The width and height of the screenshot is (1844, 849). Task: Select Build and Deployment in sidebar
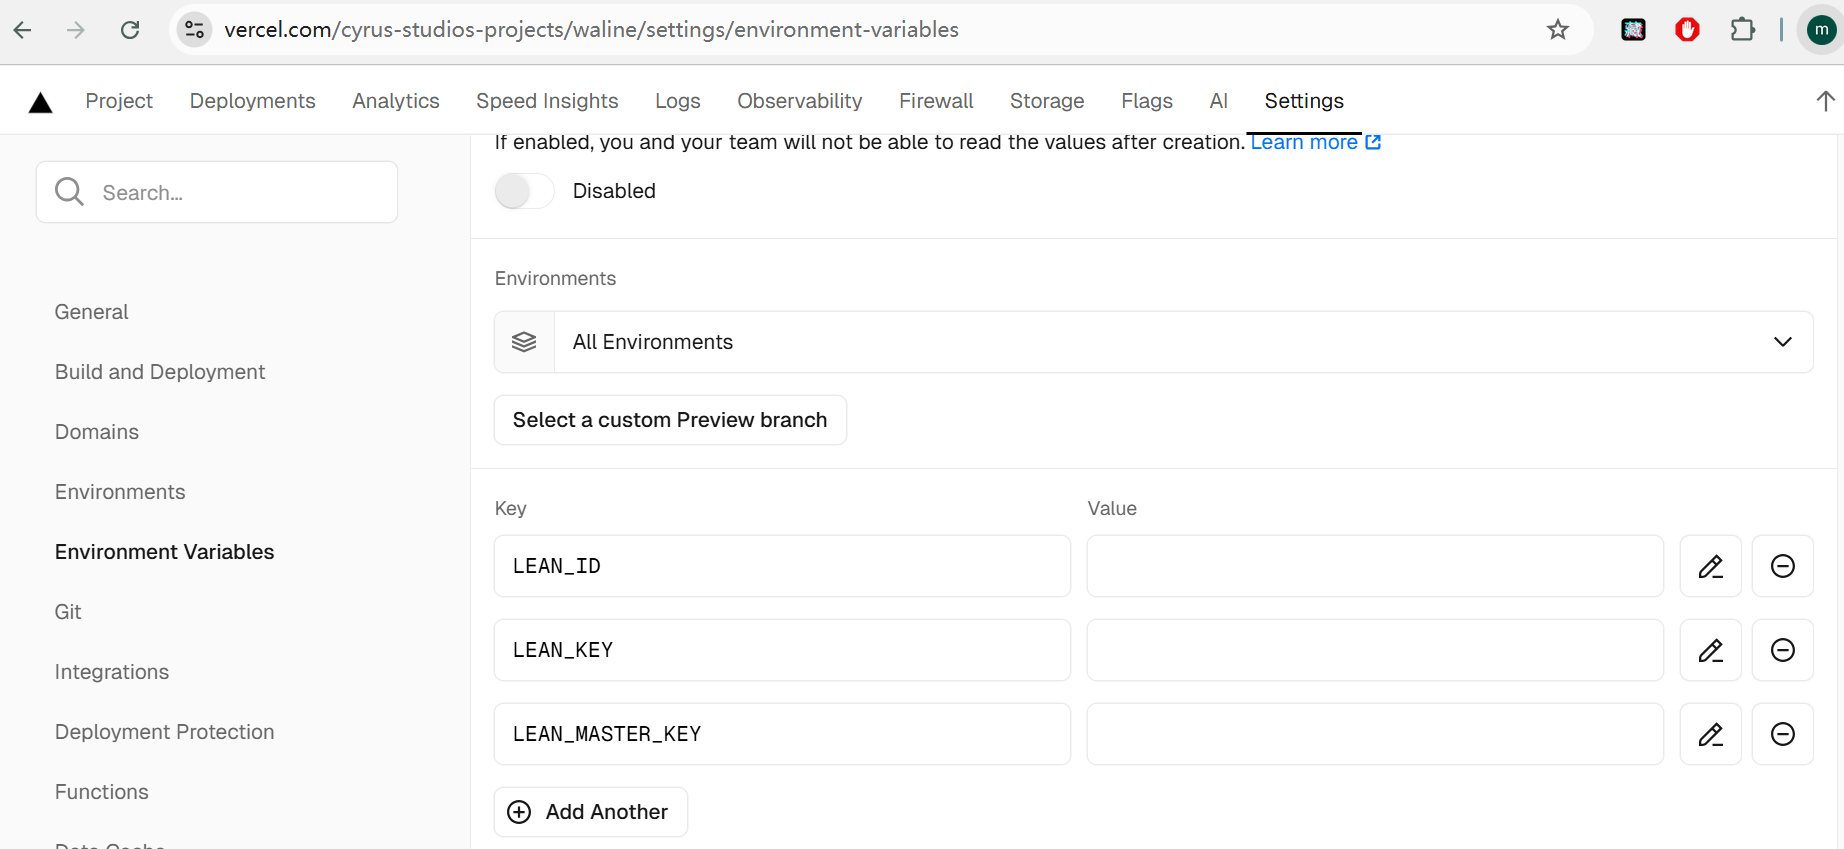pos(160,372)
